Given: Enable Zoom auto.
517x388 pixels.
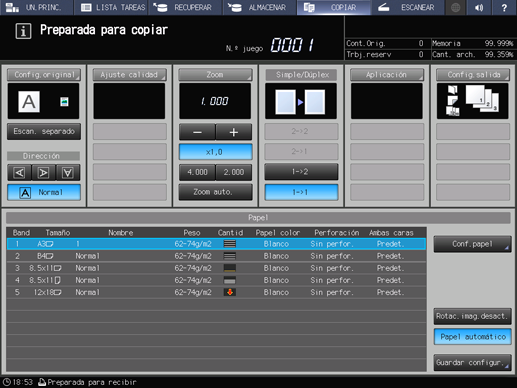Looking at the screenshot, I should coord(215,192).
